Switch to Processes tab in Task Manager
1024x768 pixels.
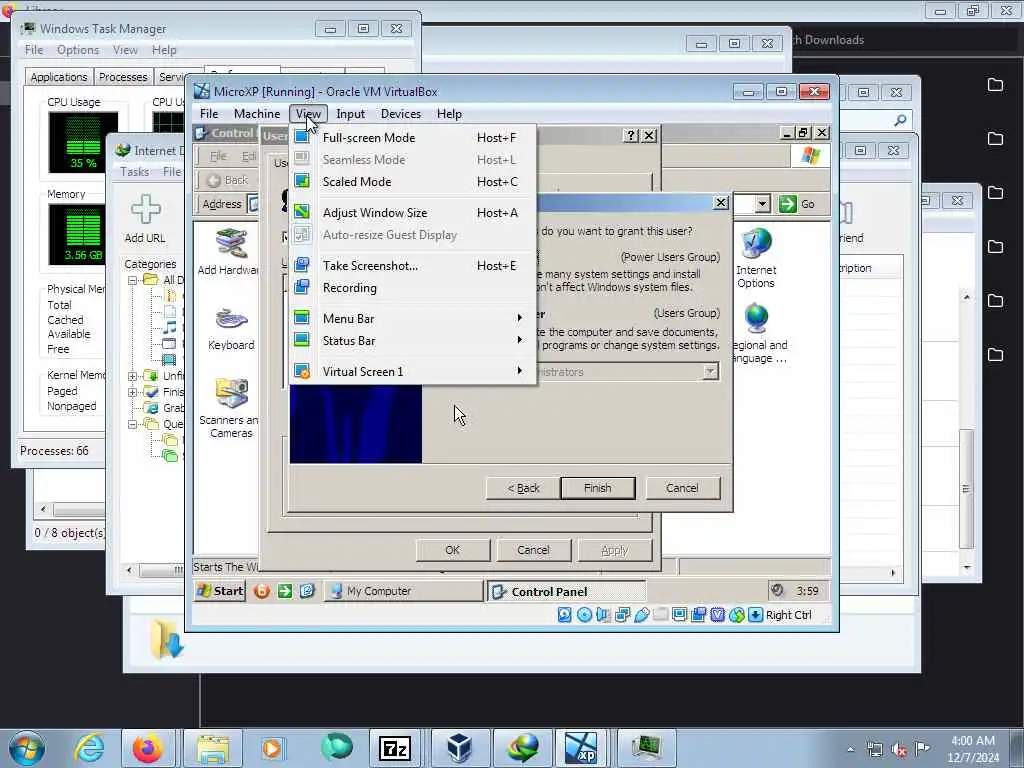[123, 77]
